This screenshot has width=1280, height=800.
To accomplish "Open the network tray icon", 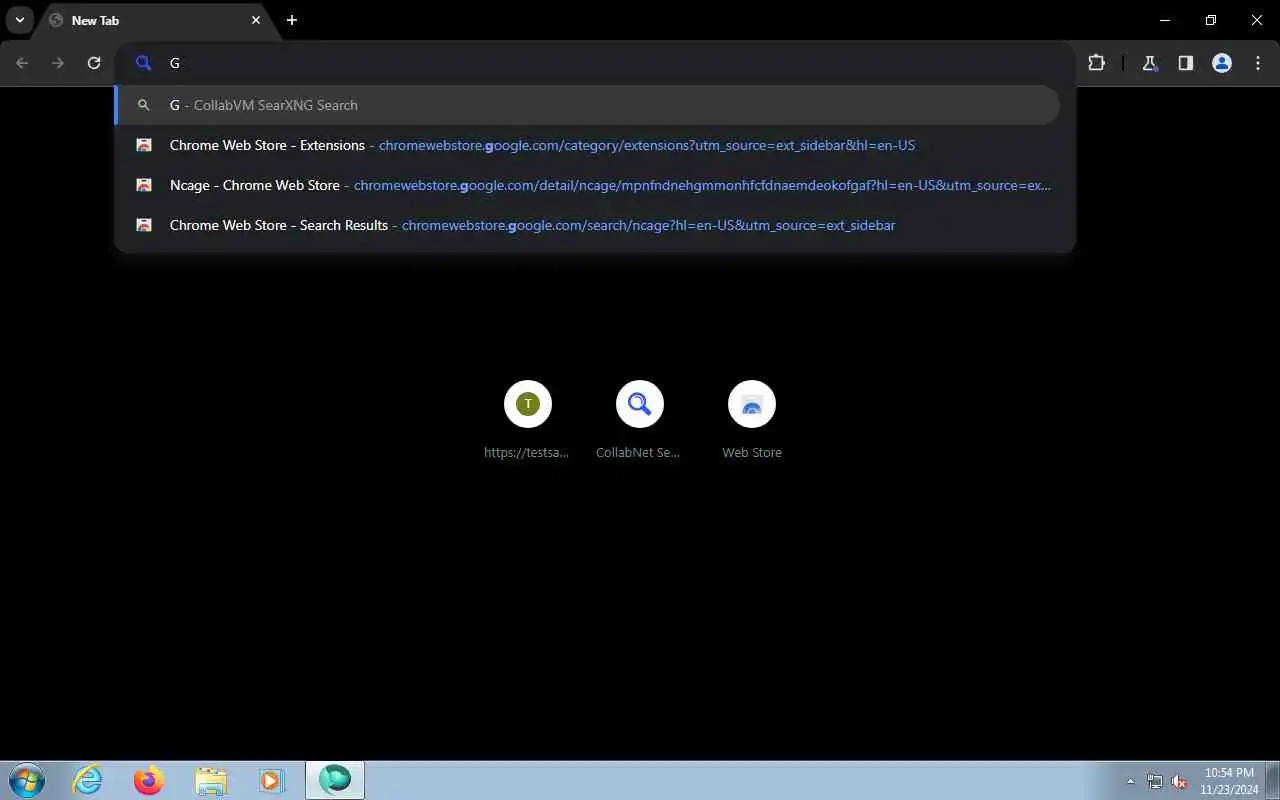I will point(1155,781).
